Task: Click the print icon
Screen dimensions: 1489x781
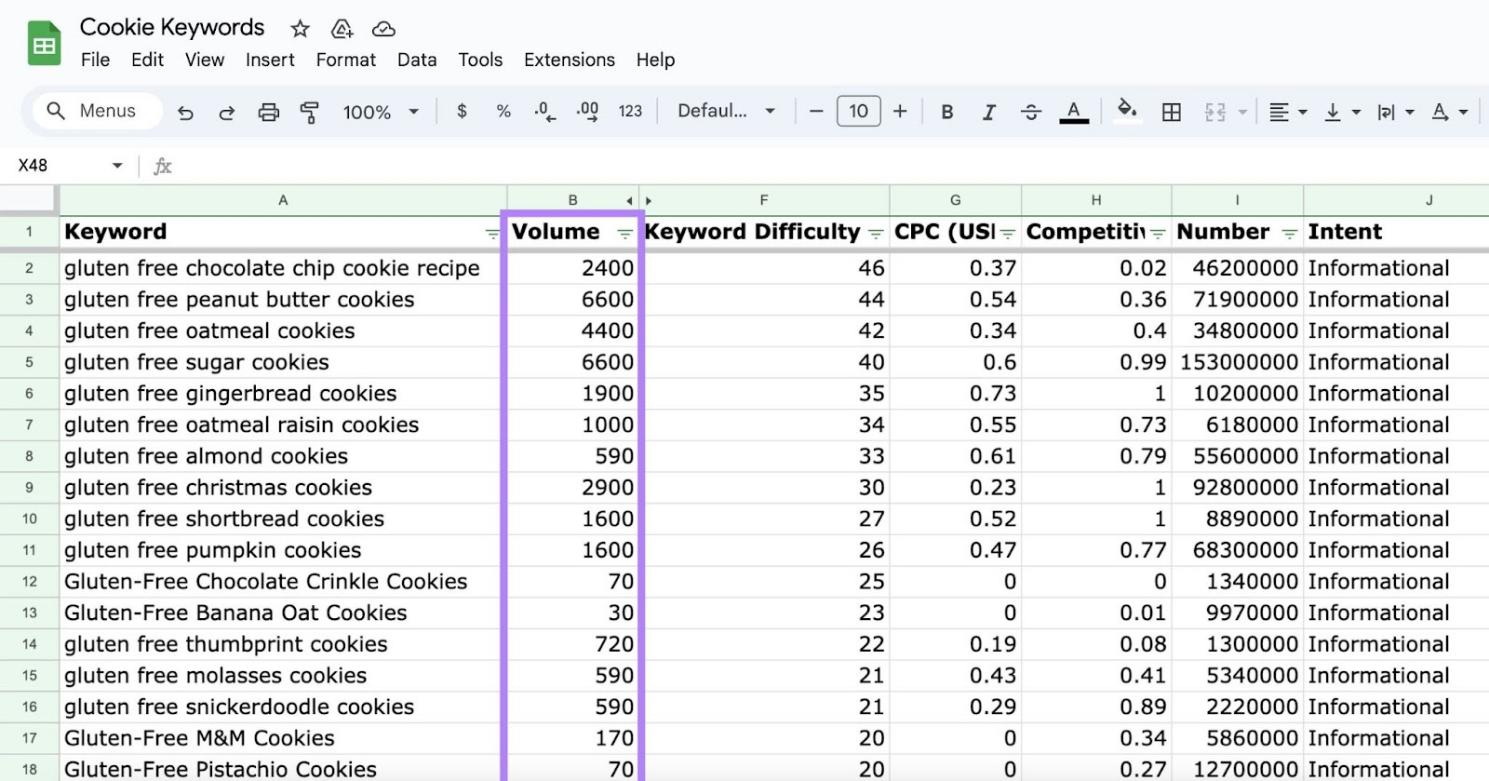Action: [x=269, y=112]
